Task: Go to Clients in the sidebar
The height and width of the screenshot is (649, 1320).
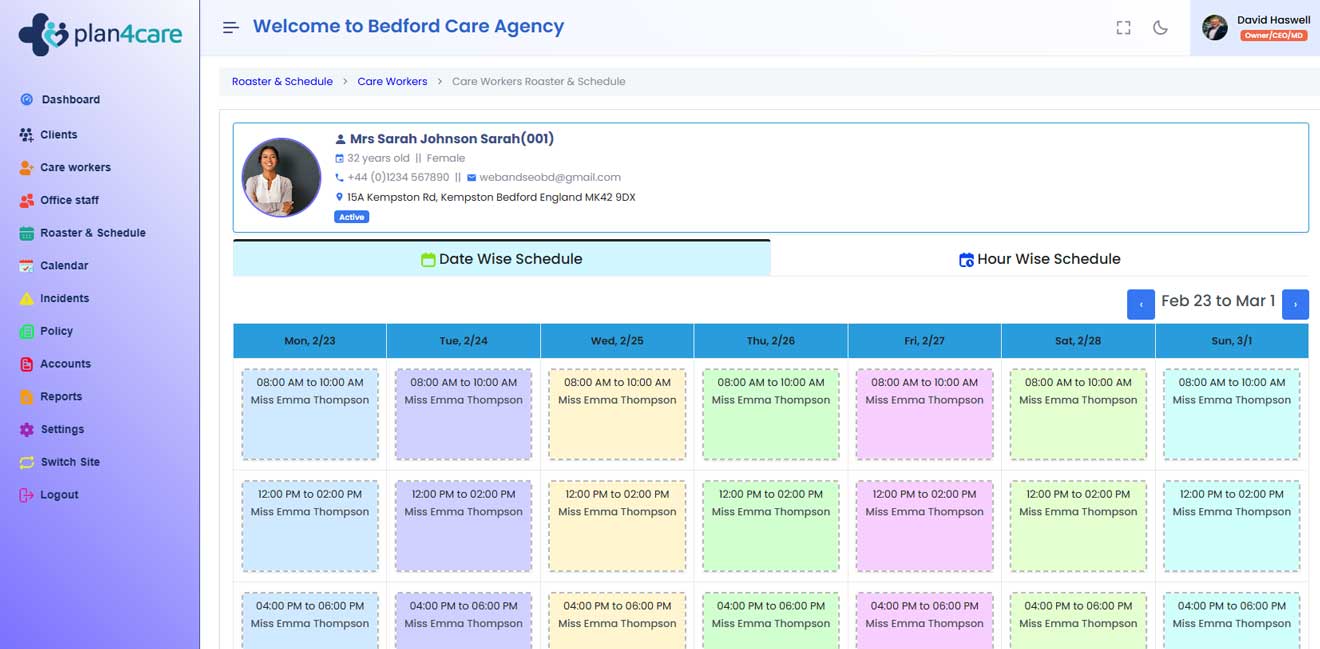Action: (x=58, y=135)
